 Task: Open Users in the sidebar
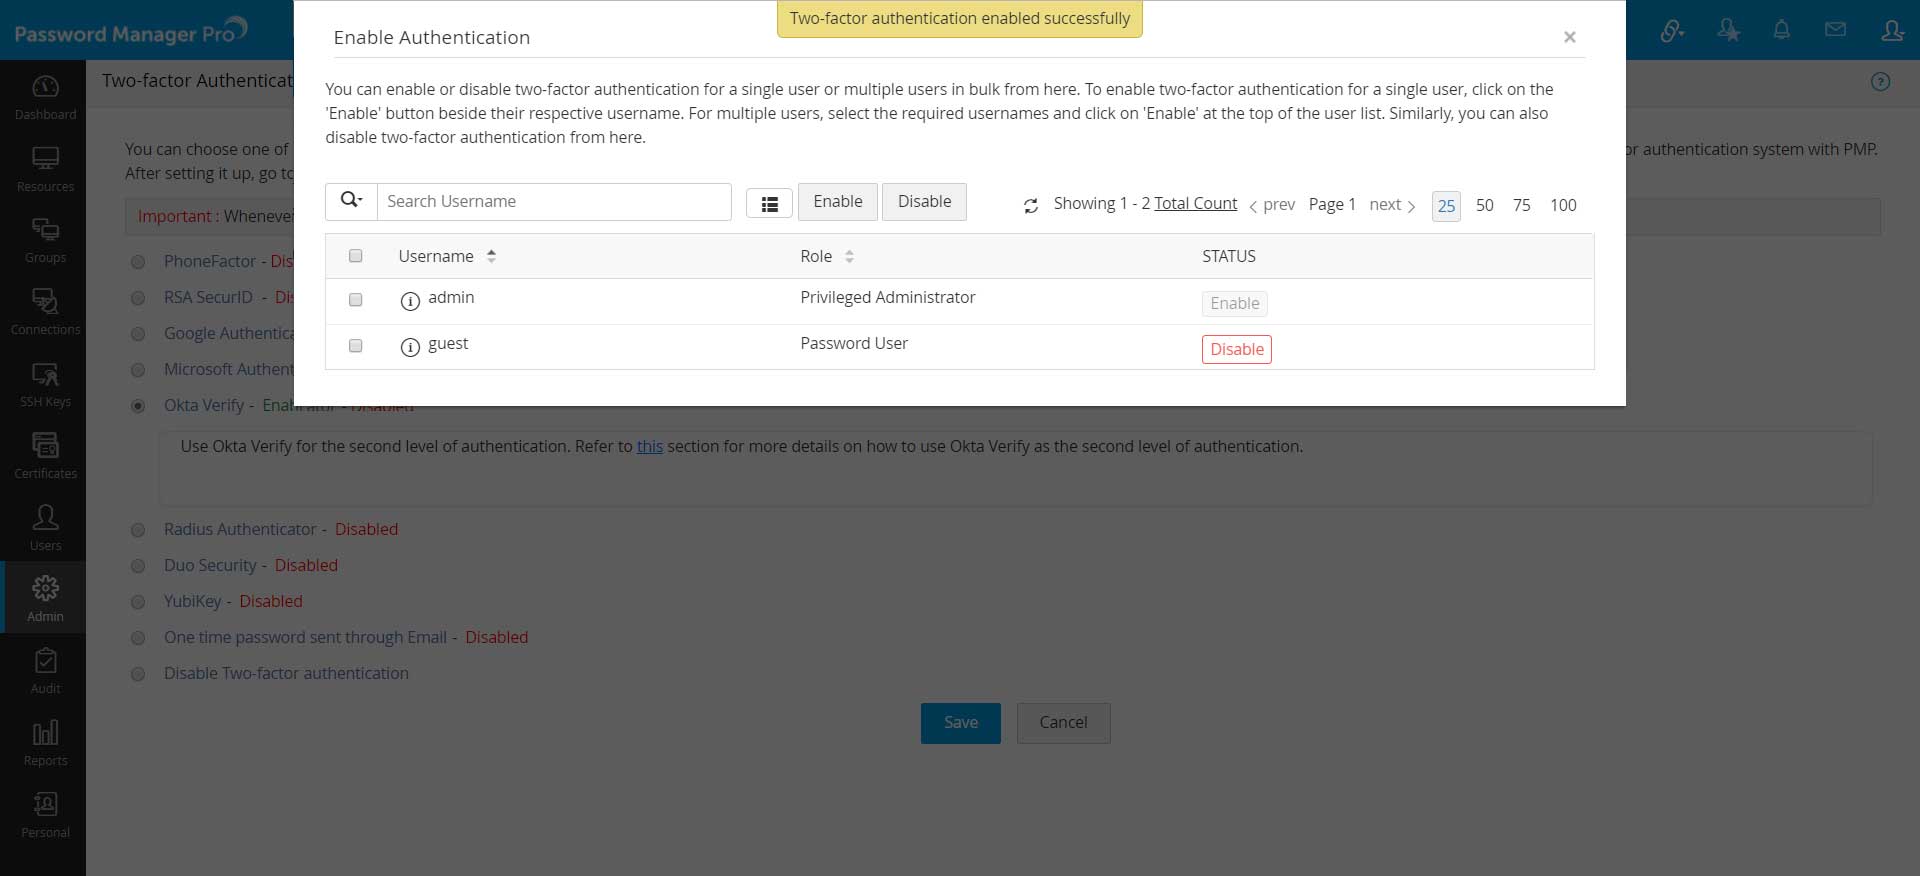(45, 528)
